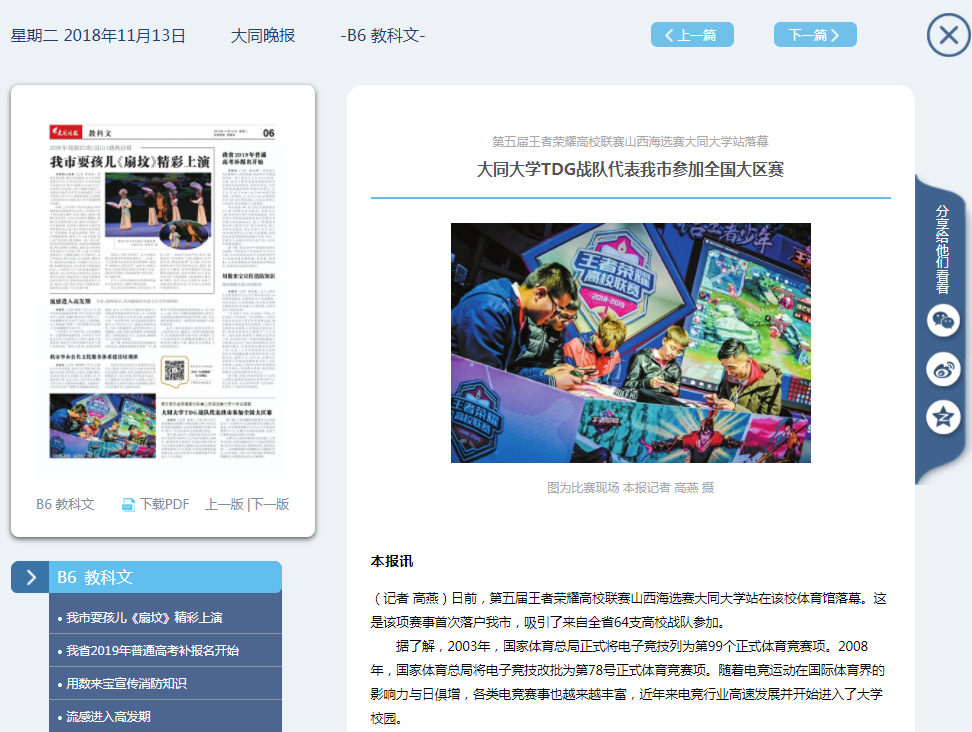Click 下载PDF link
Viewport: 972px width, 732px height.
pos(164,505)
